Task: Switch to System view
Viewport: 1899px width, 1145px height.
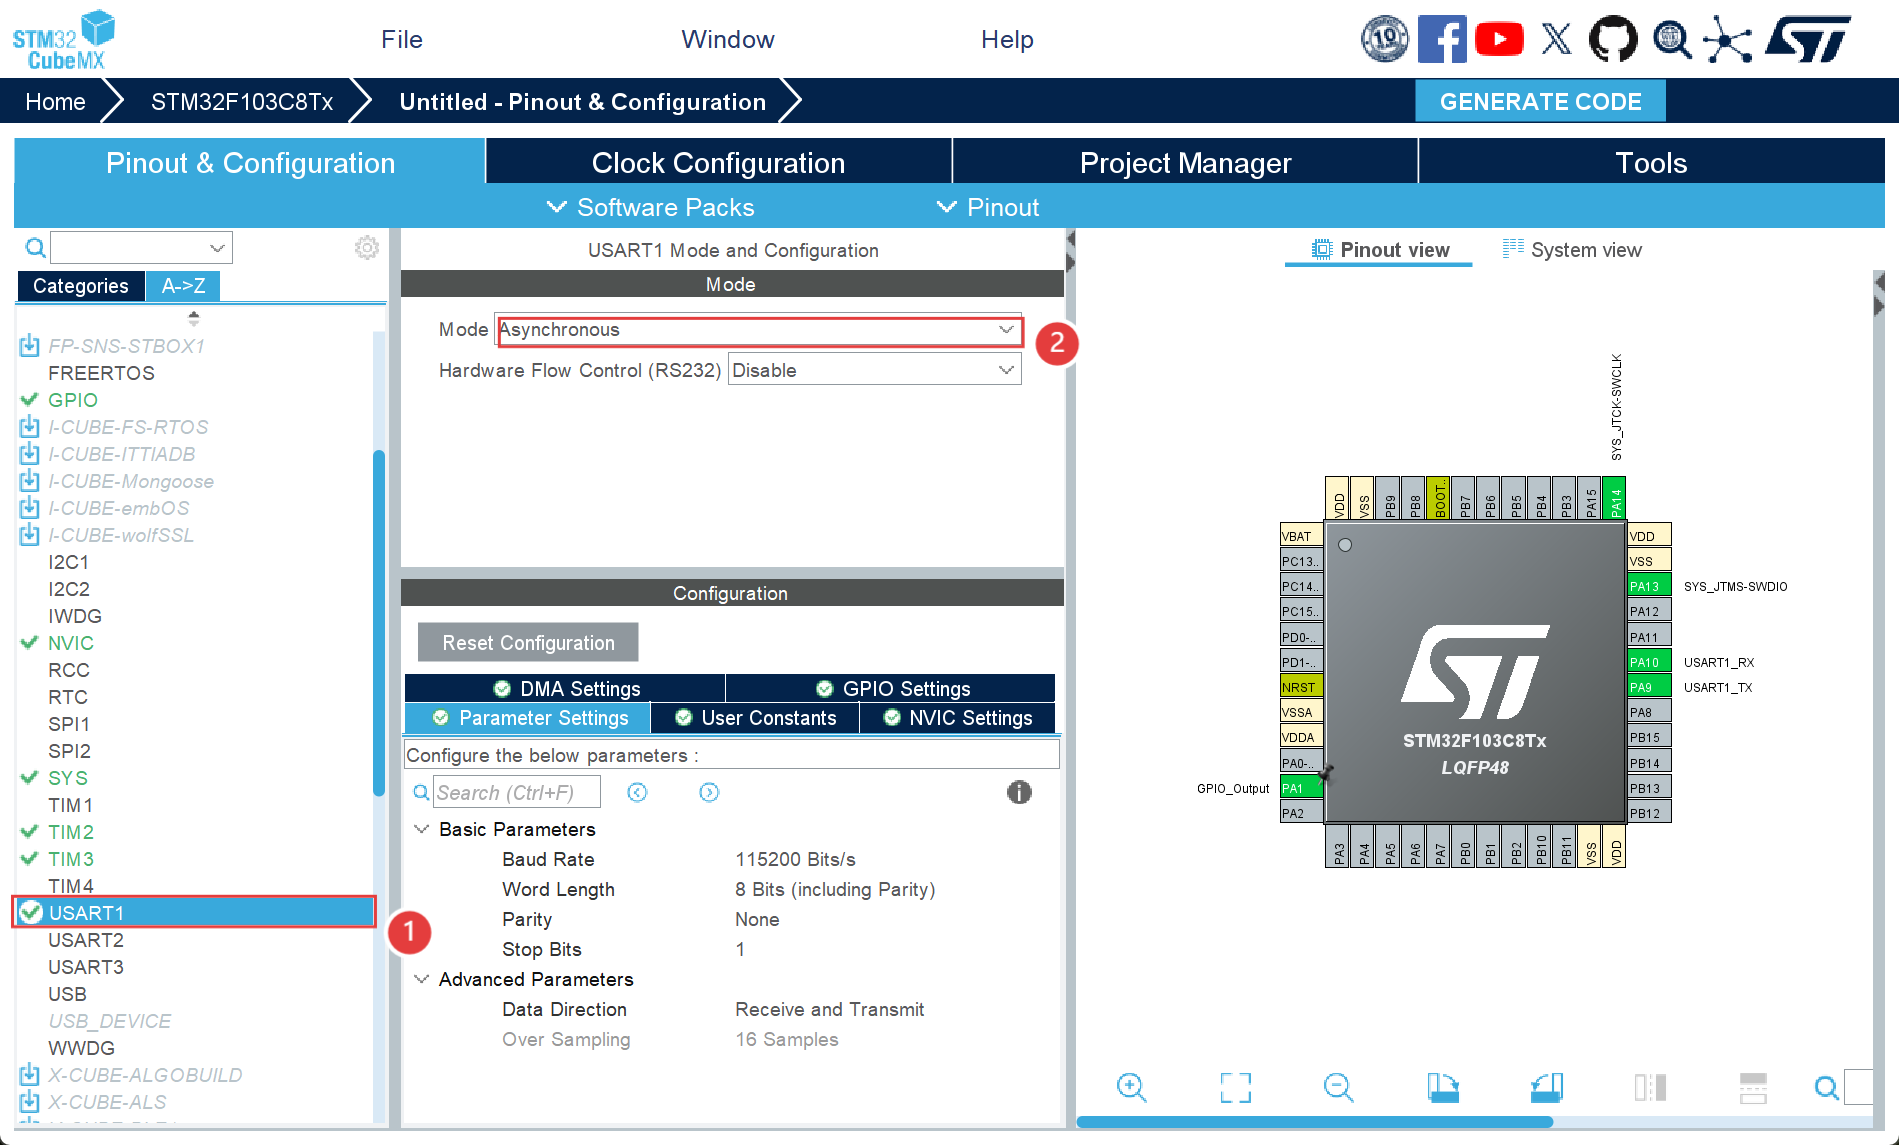Action: [x=1572, y=250]
